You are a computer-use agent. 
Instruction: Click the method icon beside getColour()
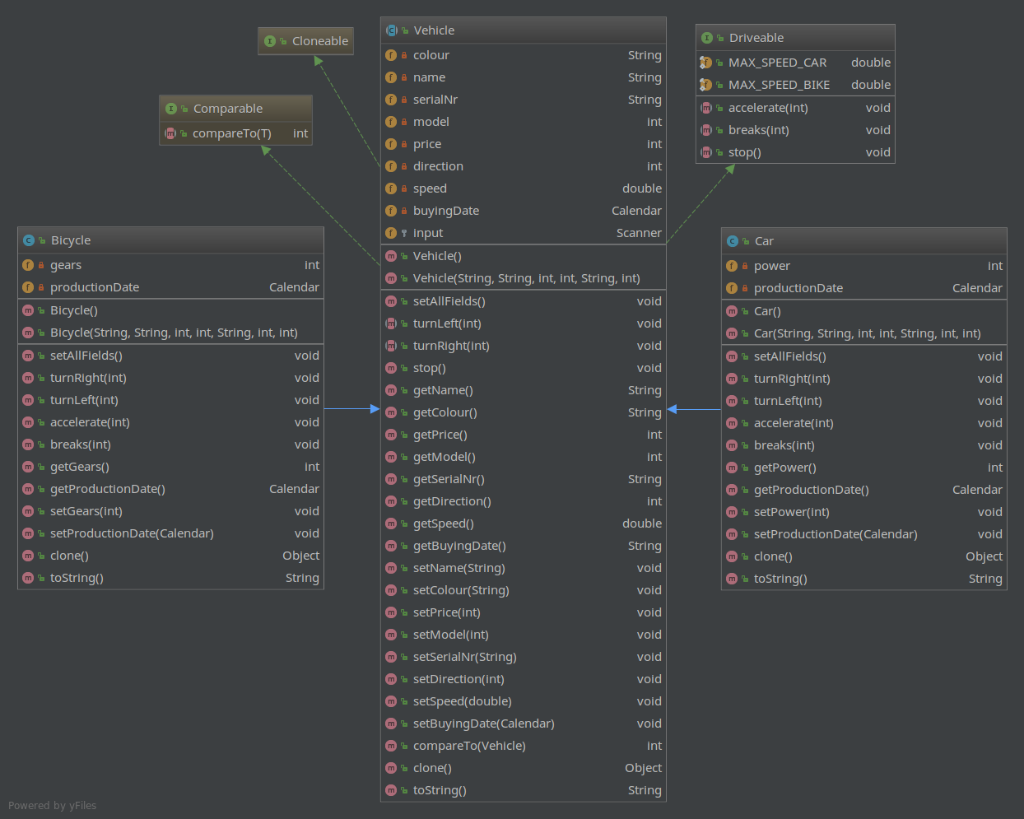click(391, 412)
